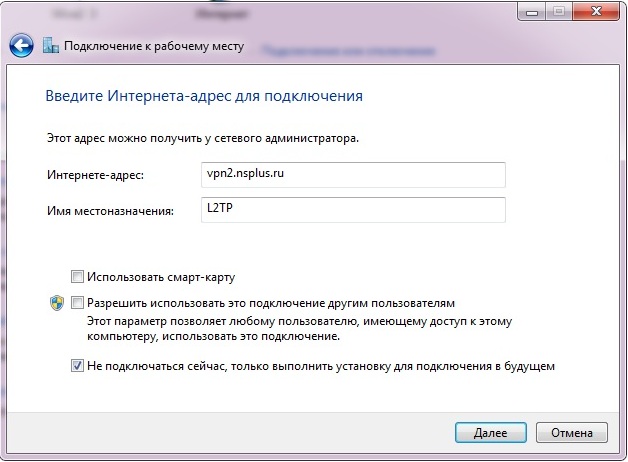
Task: Click the maximize window button
Action: (559, 11)
